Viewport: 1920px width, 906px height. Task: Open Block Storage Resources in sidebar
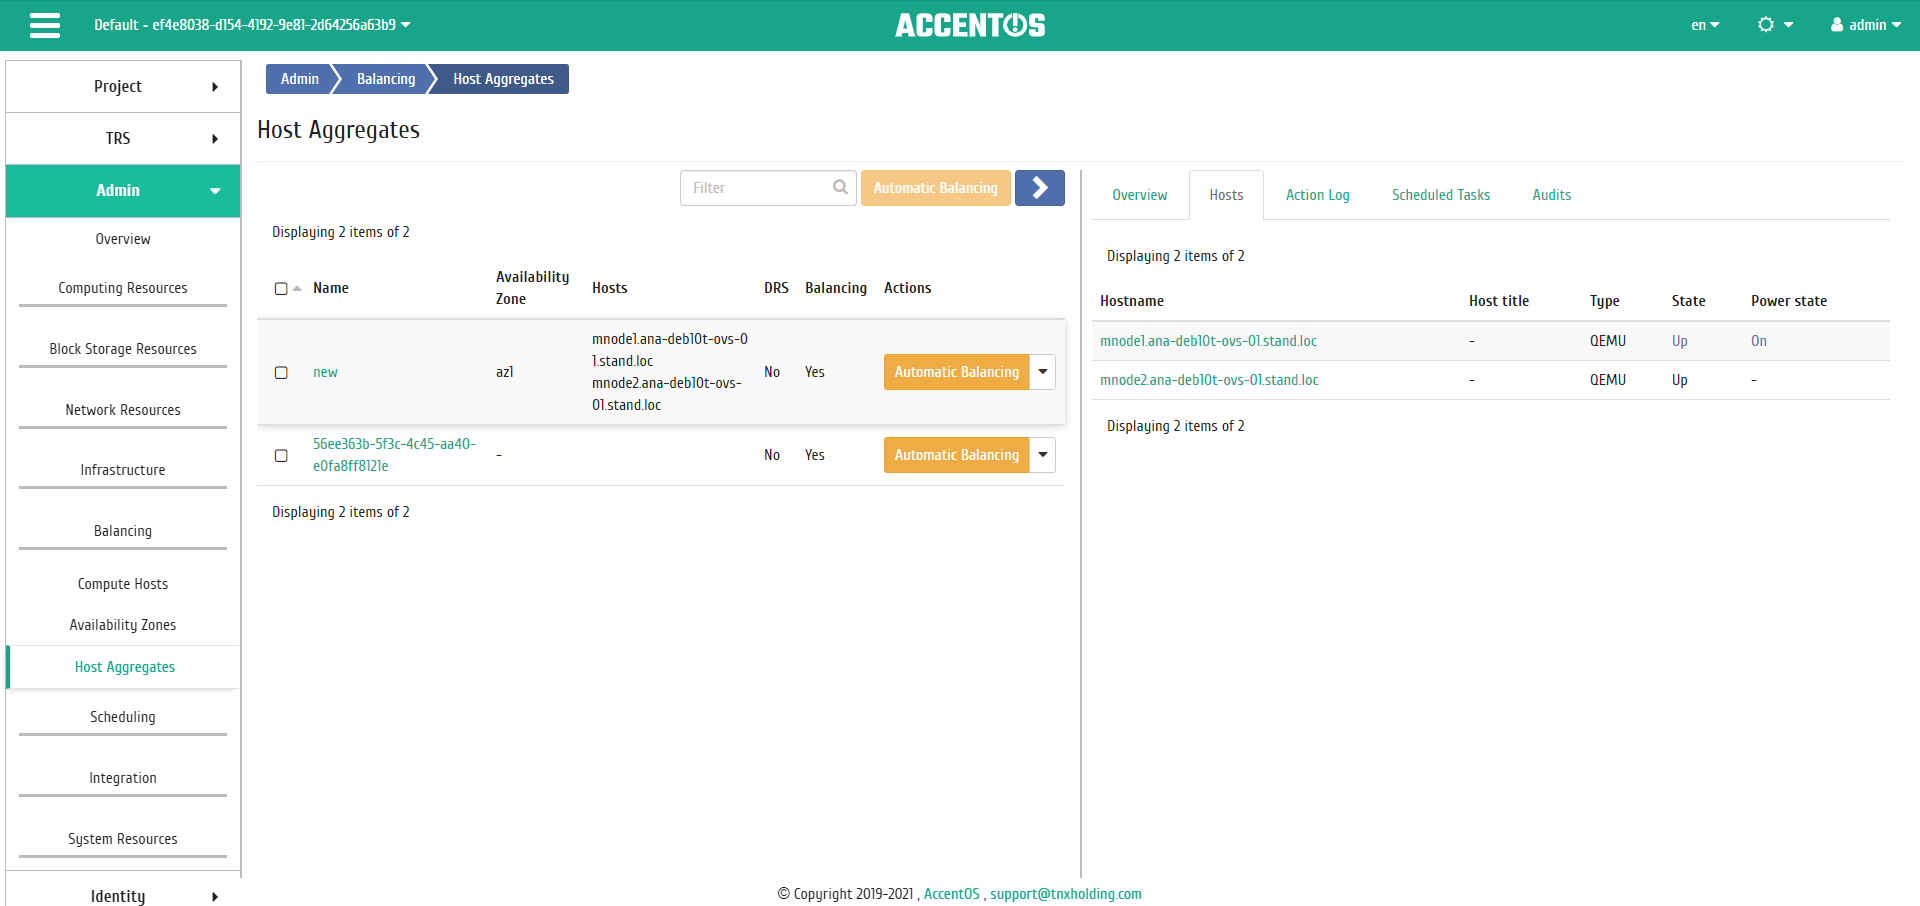tap(123, 349)
